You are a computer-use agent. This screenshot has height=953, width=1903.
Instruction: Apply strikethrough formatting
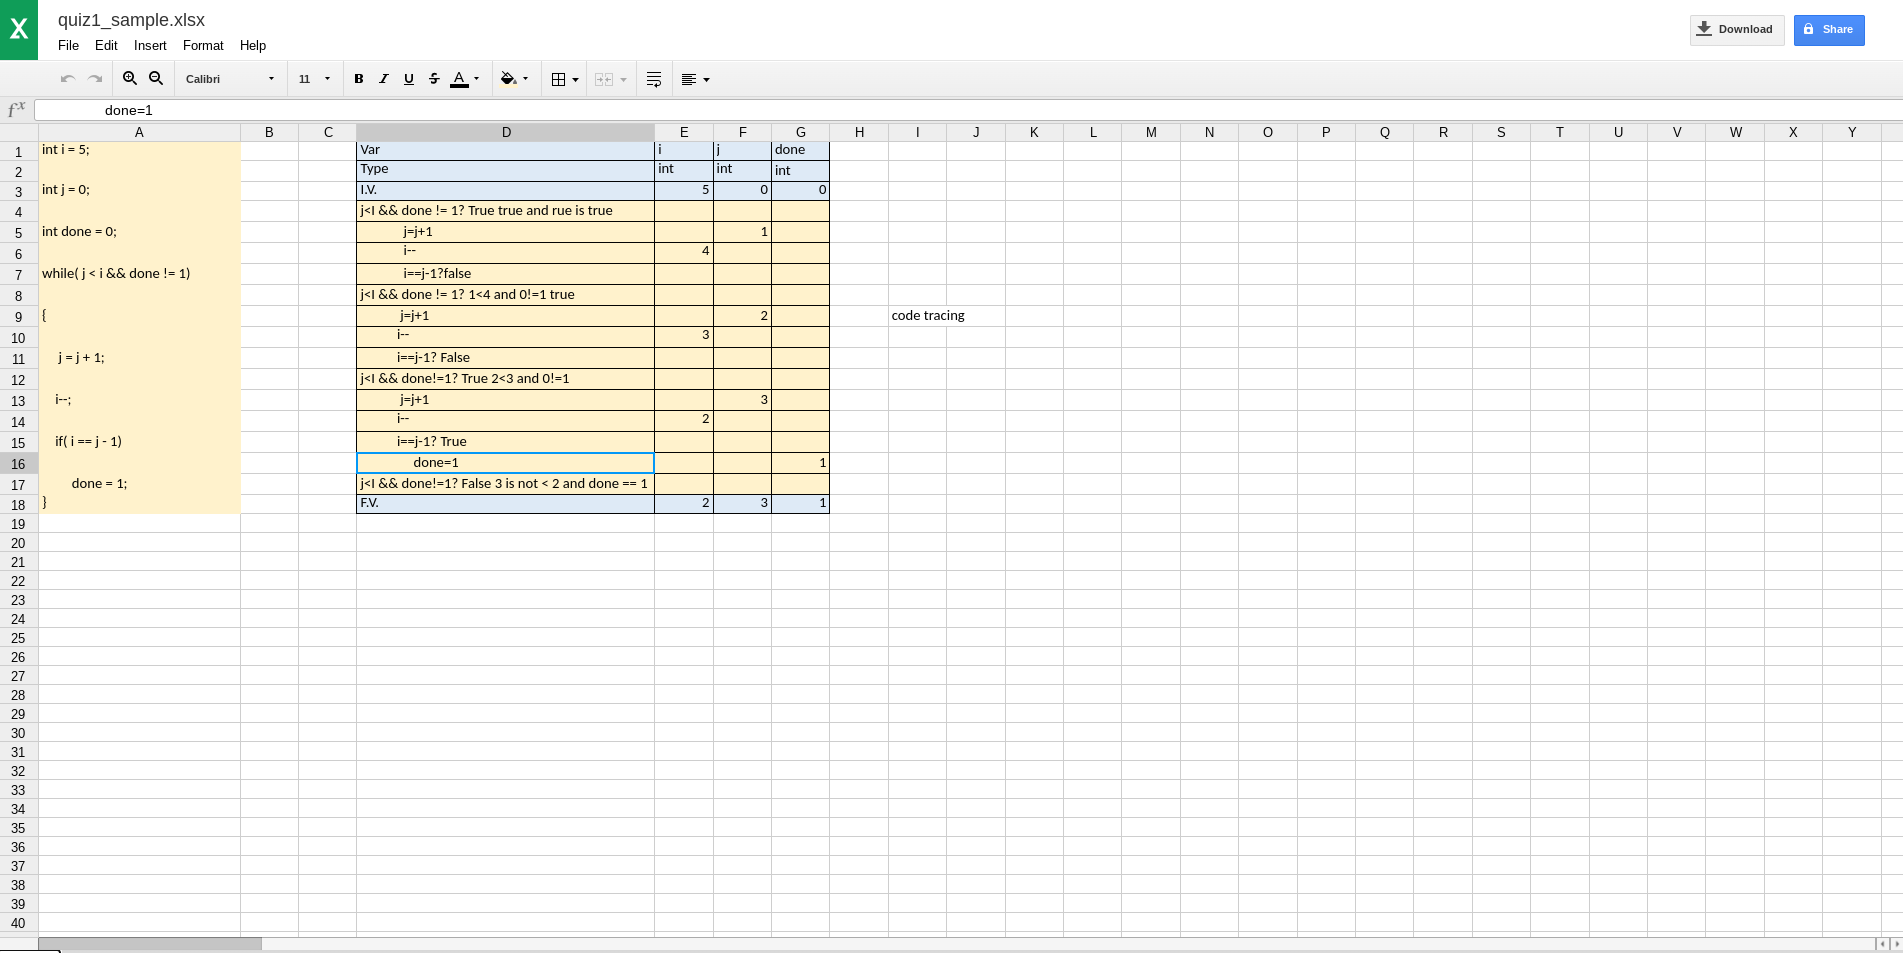(434, 79)
